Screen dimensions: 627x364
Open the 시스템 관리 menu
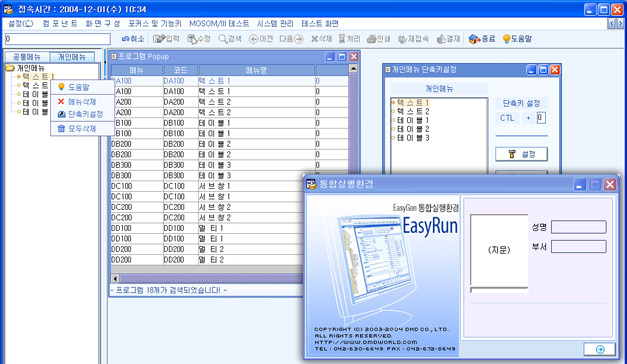pyautogui.click(x=275, y=24)
